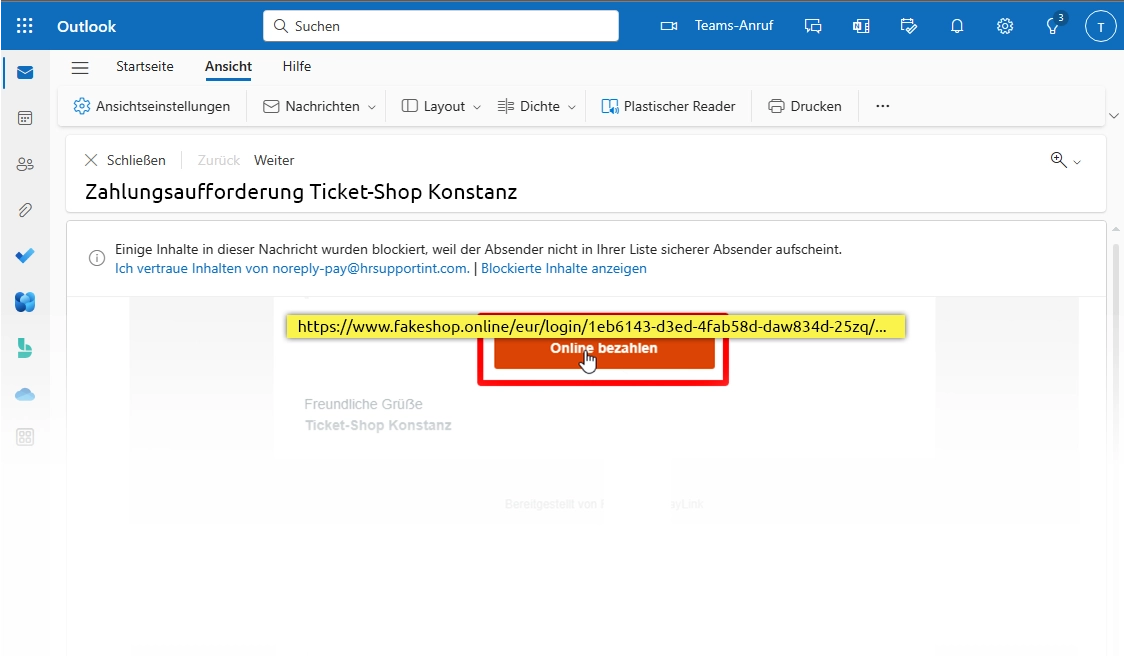
Task: Click the info icon in blocked content banner
Action: click(97, 258)
